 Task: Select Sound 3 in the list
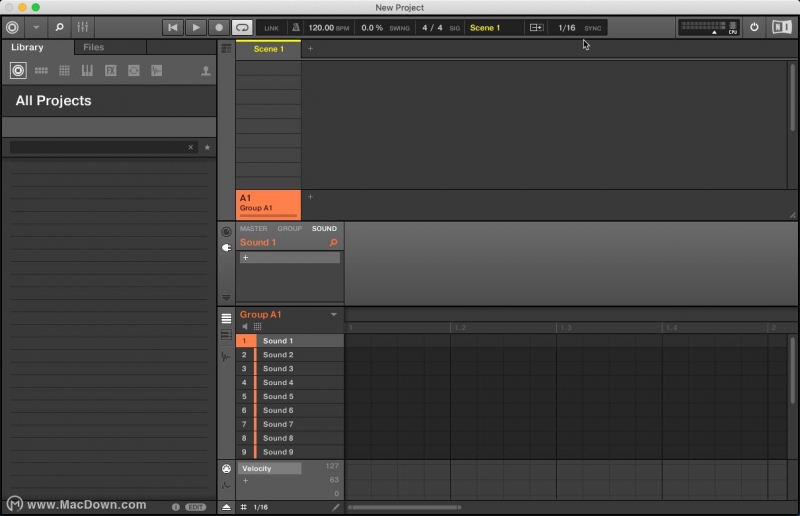coord(290,368)
